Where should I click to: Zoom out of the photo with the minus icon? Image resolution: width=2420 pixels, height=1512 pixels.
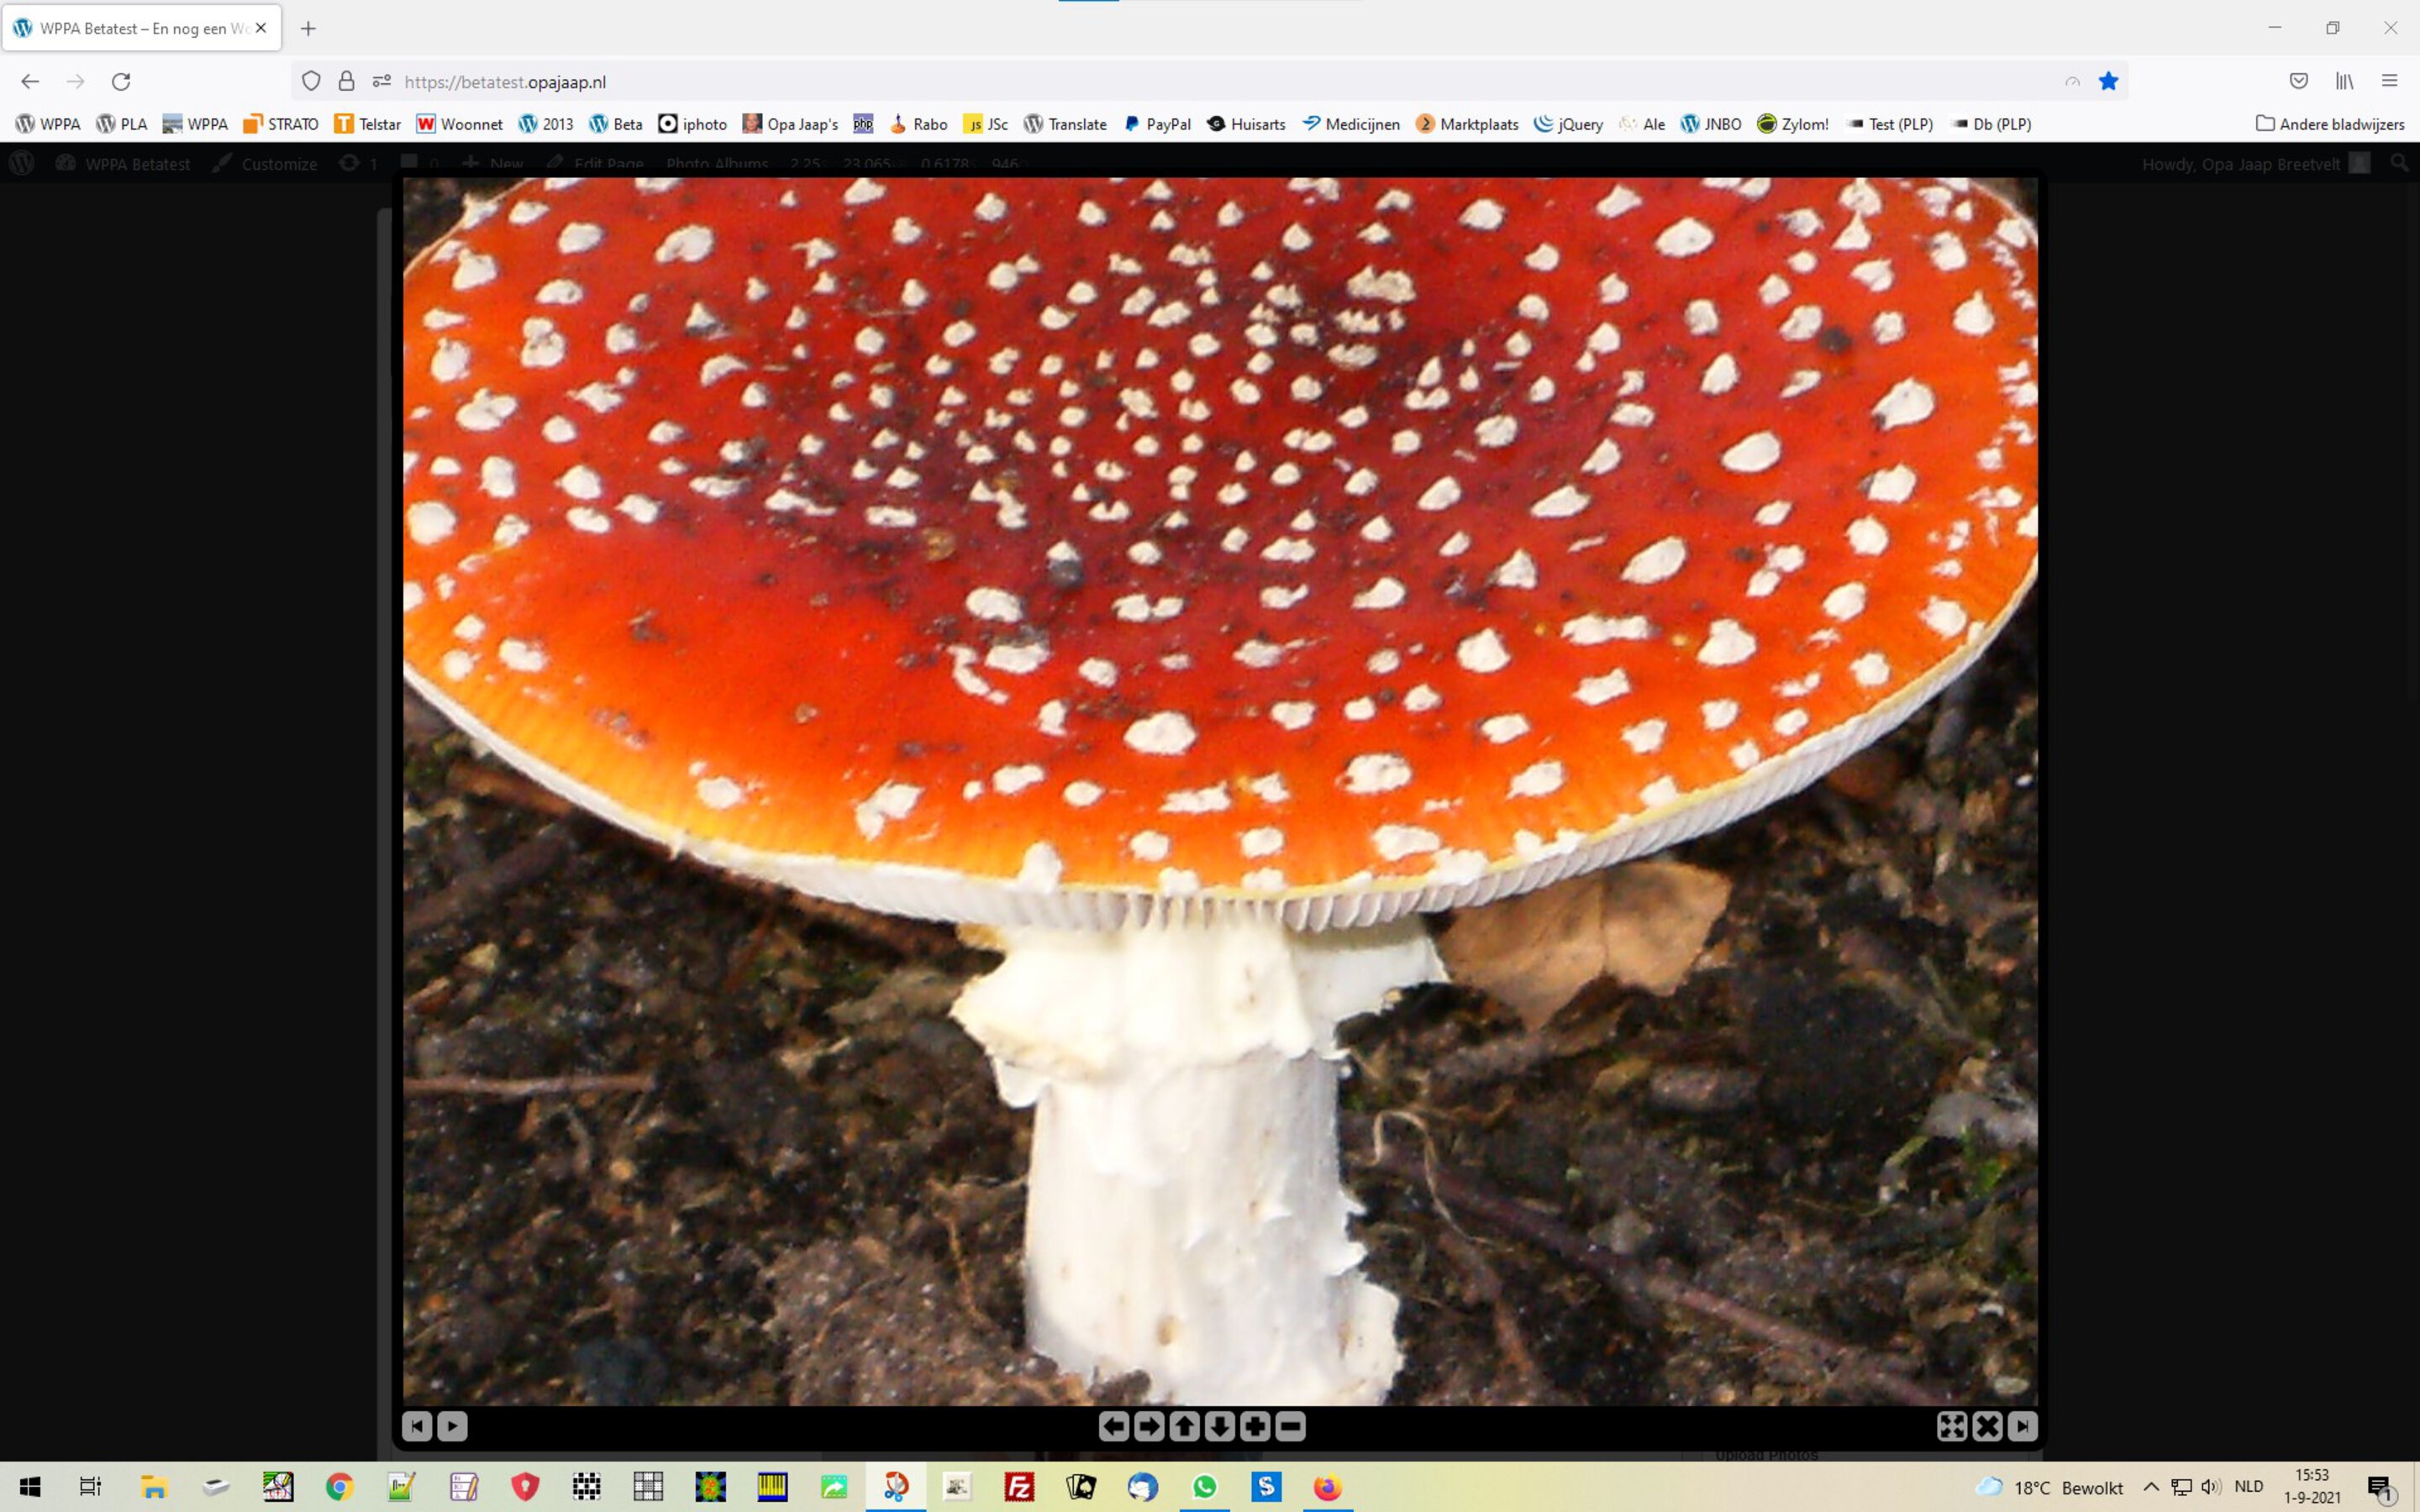point(1288,1426)
